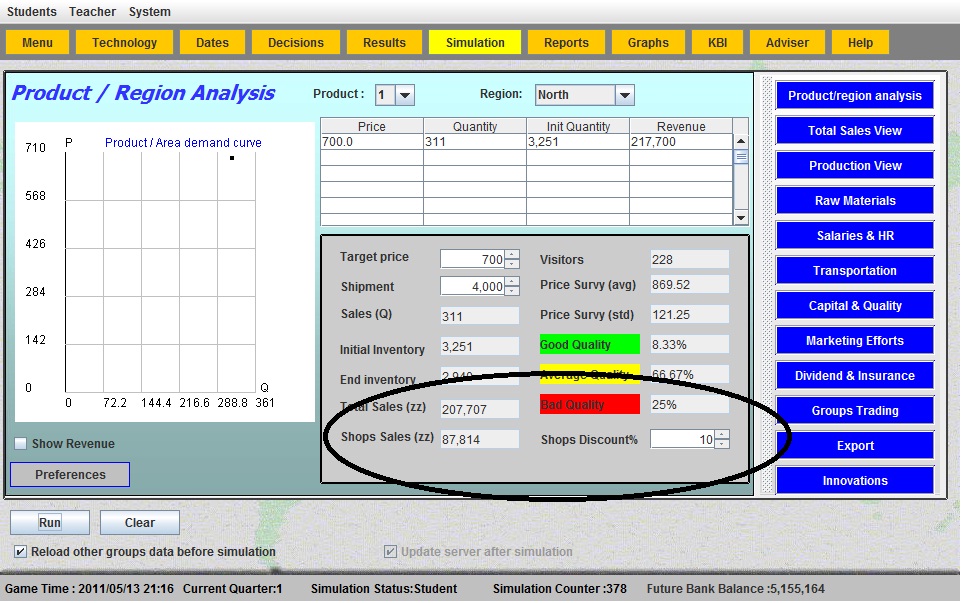
Task: Open the Product number dropdown
Action: (405, 95)
